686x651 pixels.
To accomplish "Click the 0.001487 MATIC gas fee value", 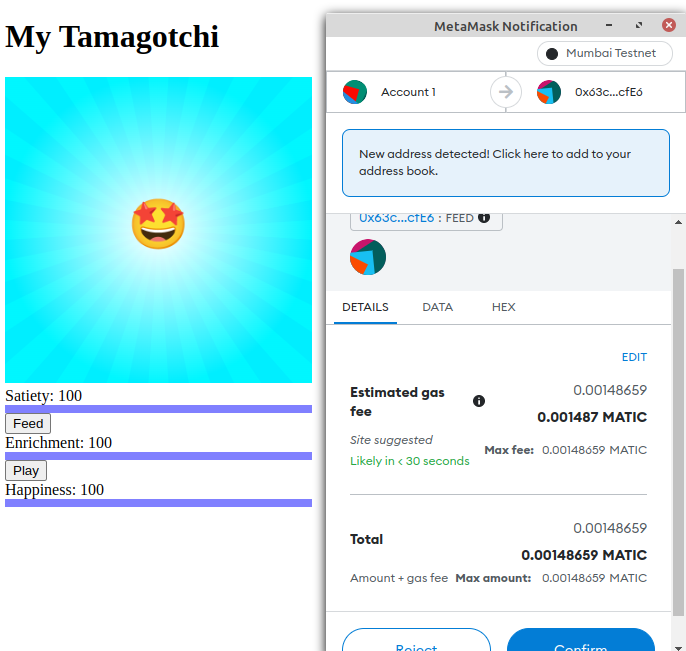I will pos(592,417).
